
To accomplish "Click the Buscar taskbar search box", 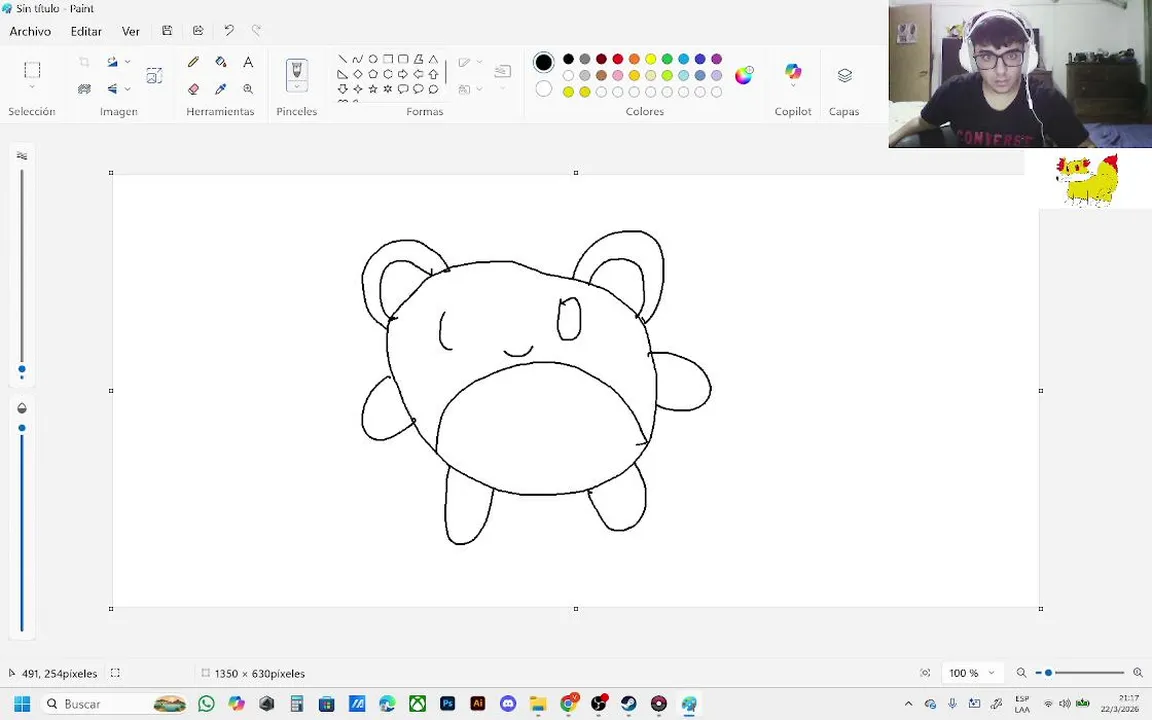I will pos(115,704).
